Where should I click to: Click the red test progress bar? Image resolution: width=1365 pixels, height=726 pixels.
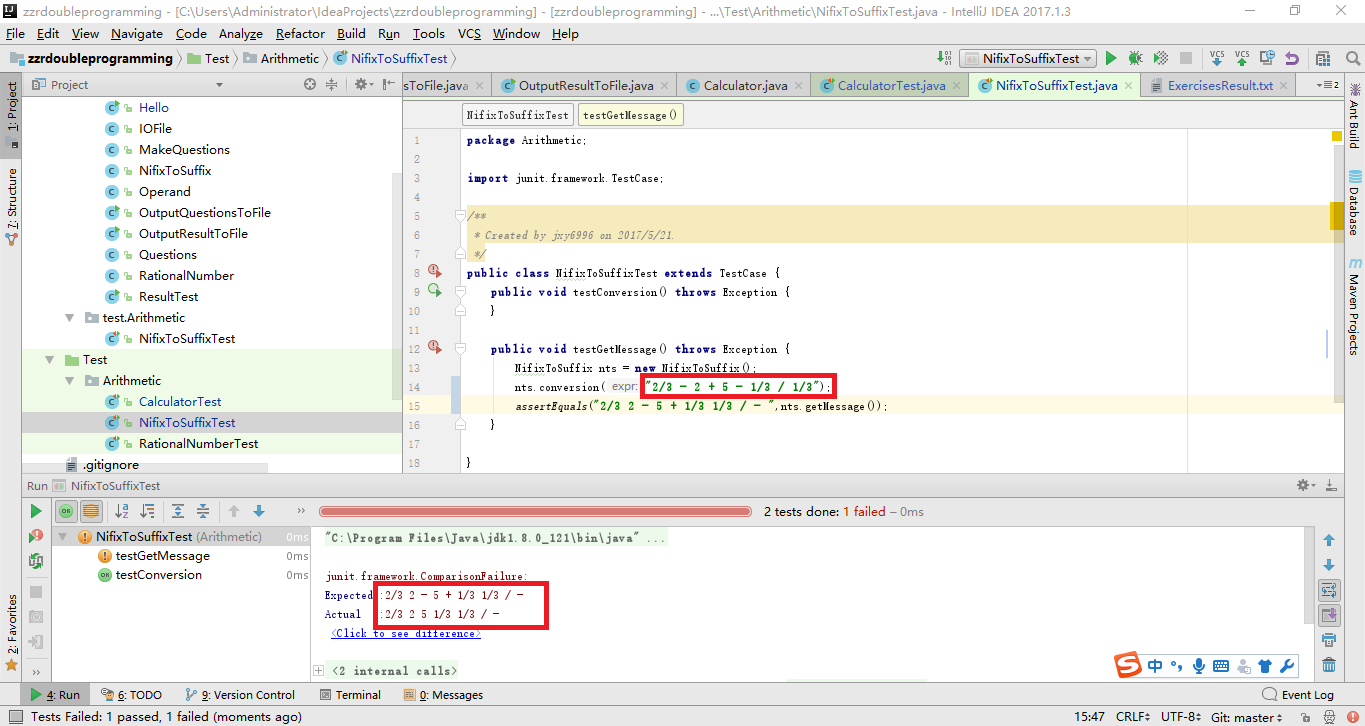pyautogui.click(x=535, y=511)
